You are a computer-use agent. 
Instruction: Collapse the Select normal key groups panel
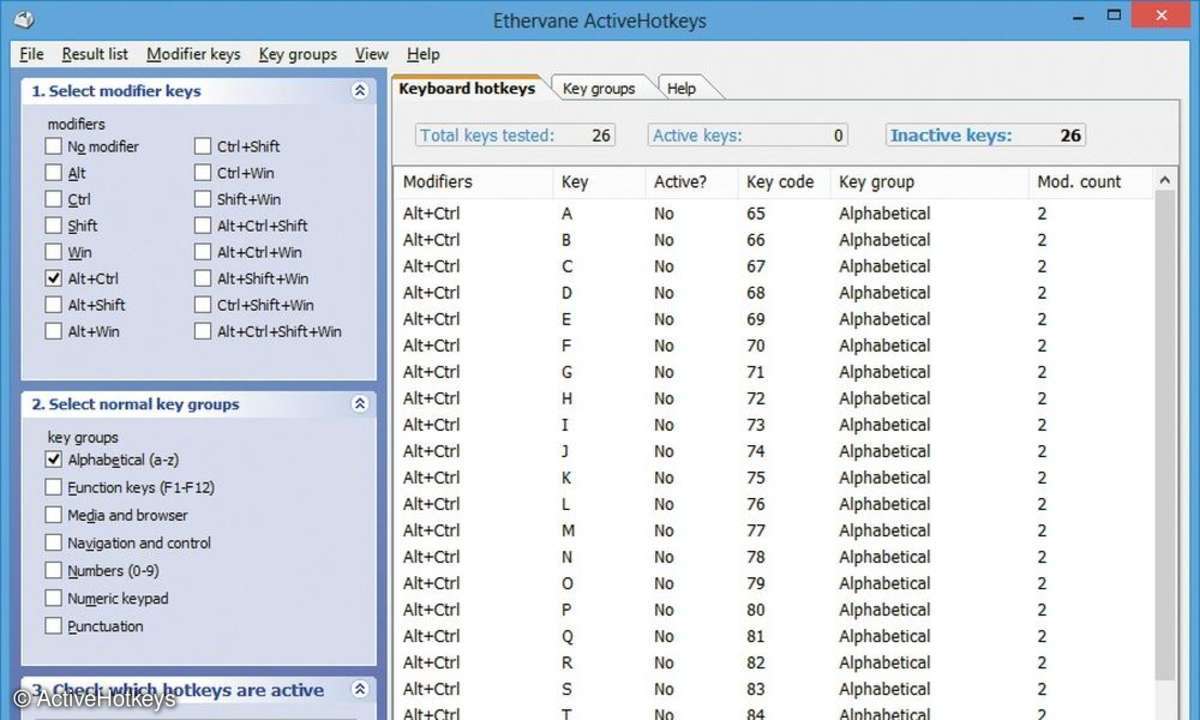[360, 405]
